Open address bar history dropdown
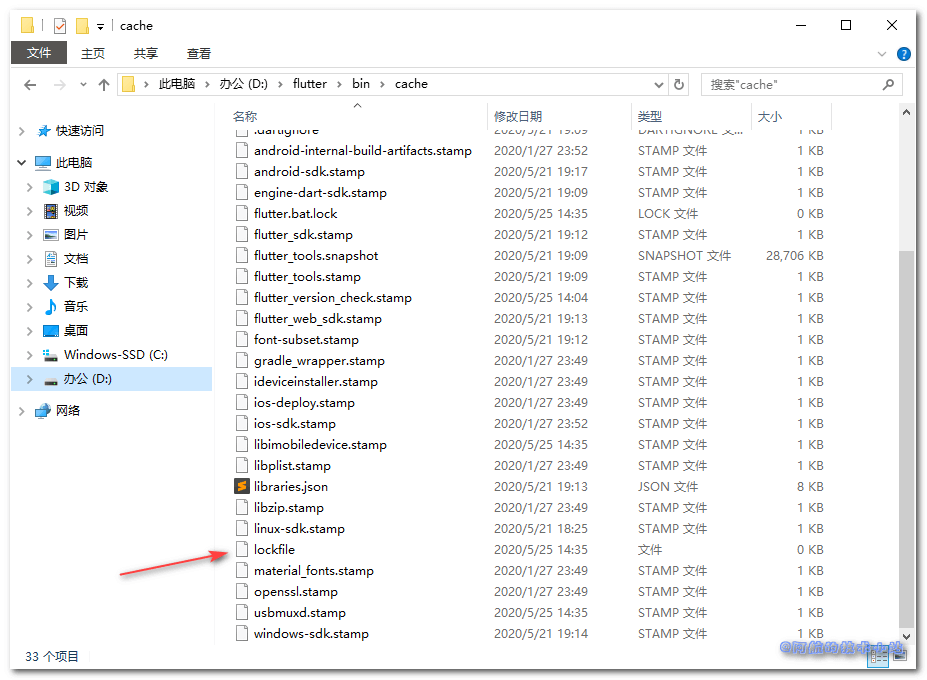 (659, 85)
